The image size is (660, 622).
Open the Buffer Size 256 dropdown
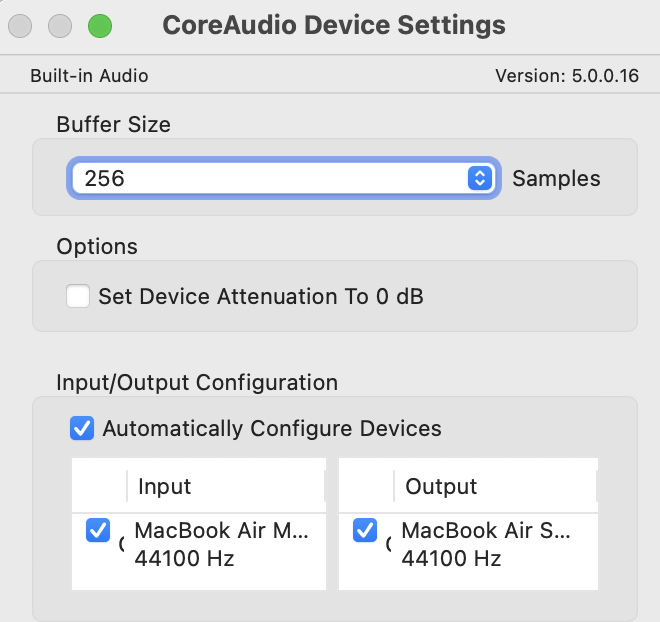point(270,179)
